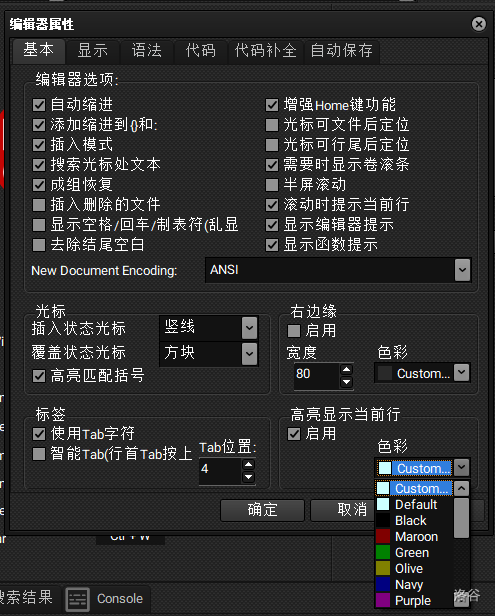
Task: Disable 高亮匹配括号 checkbox
Action: tap(39, 376)
